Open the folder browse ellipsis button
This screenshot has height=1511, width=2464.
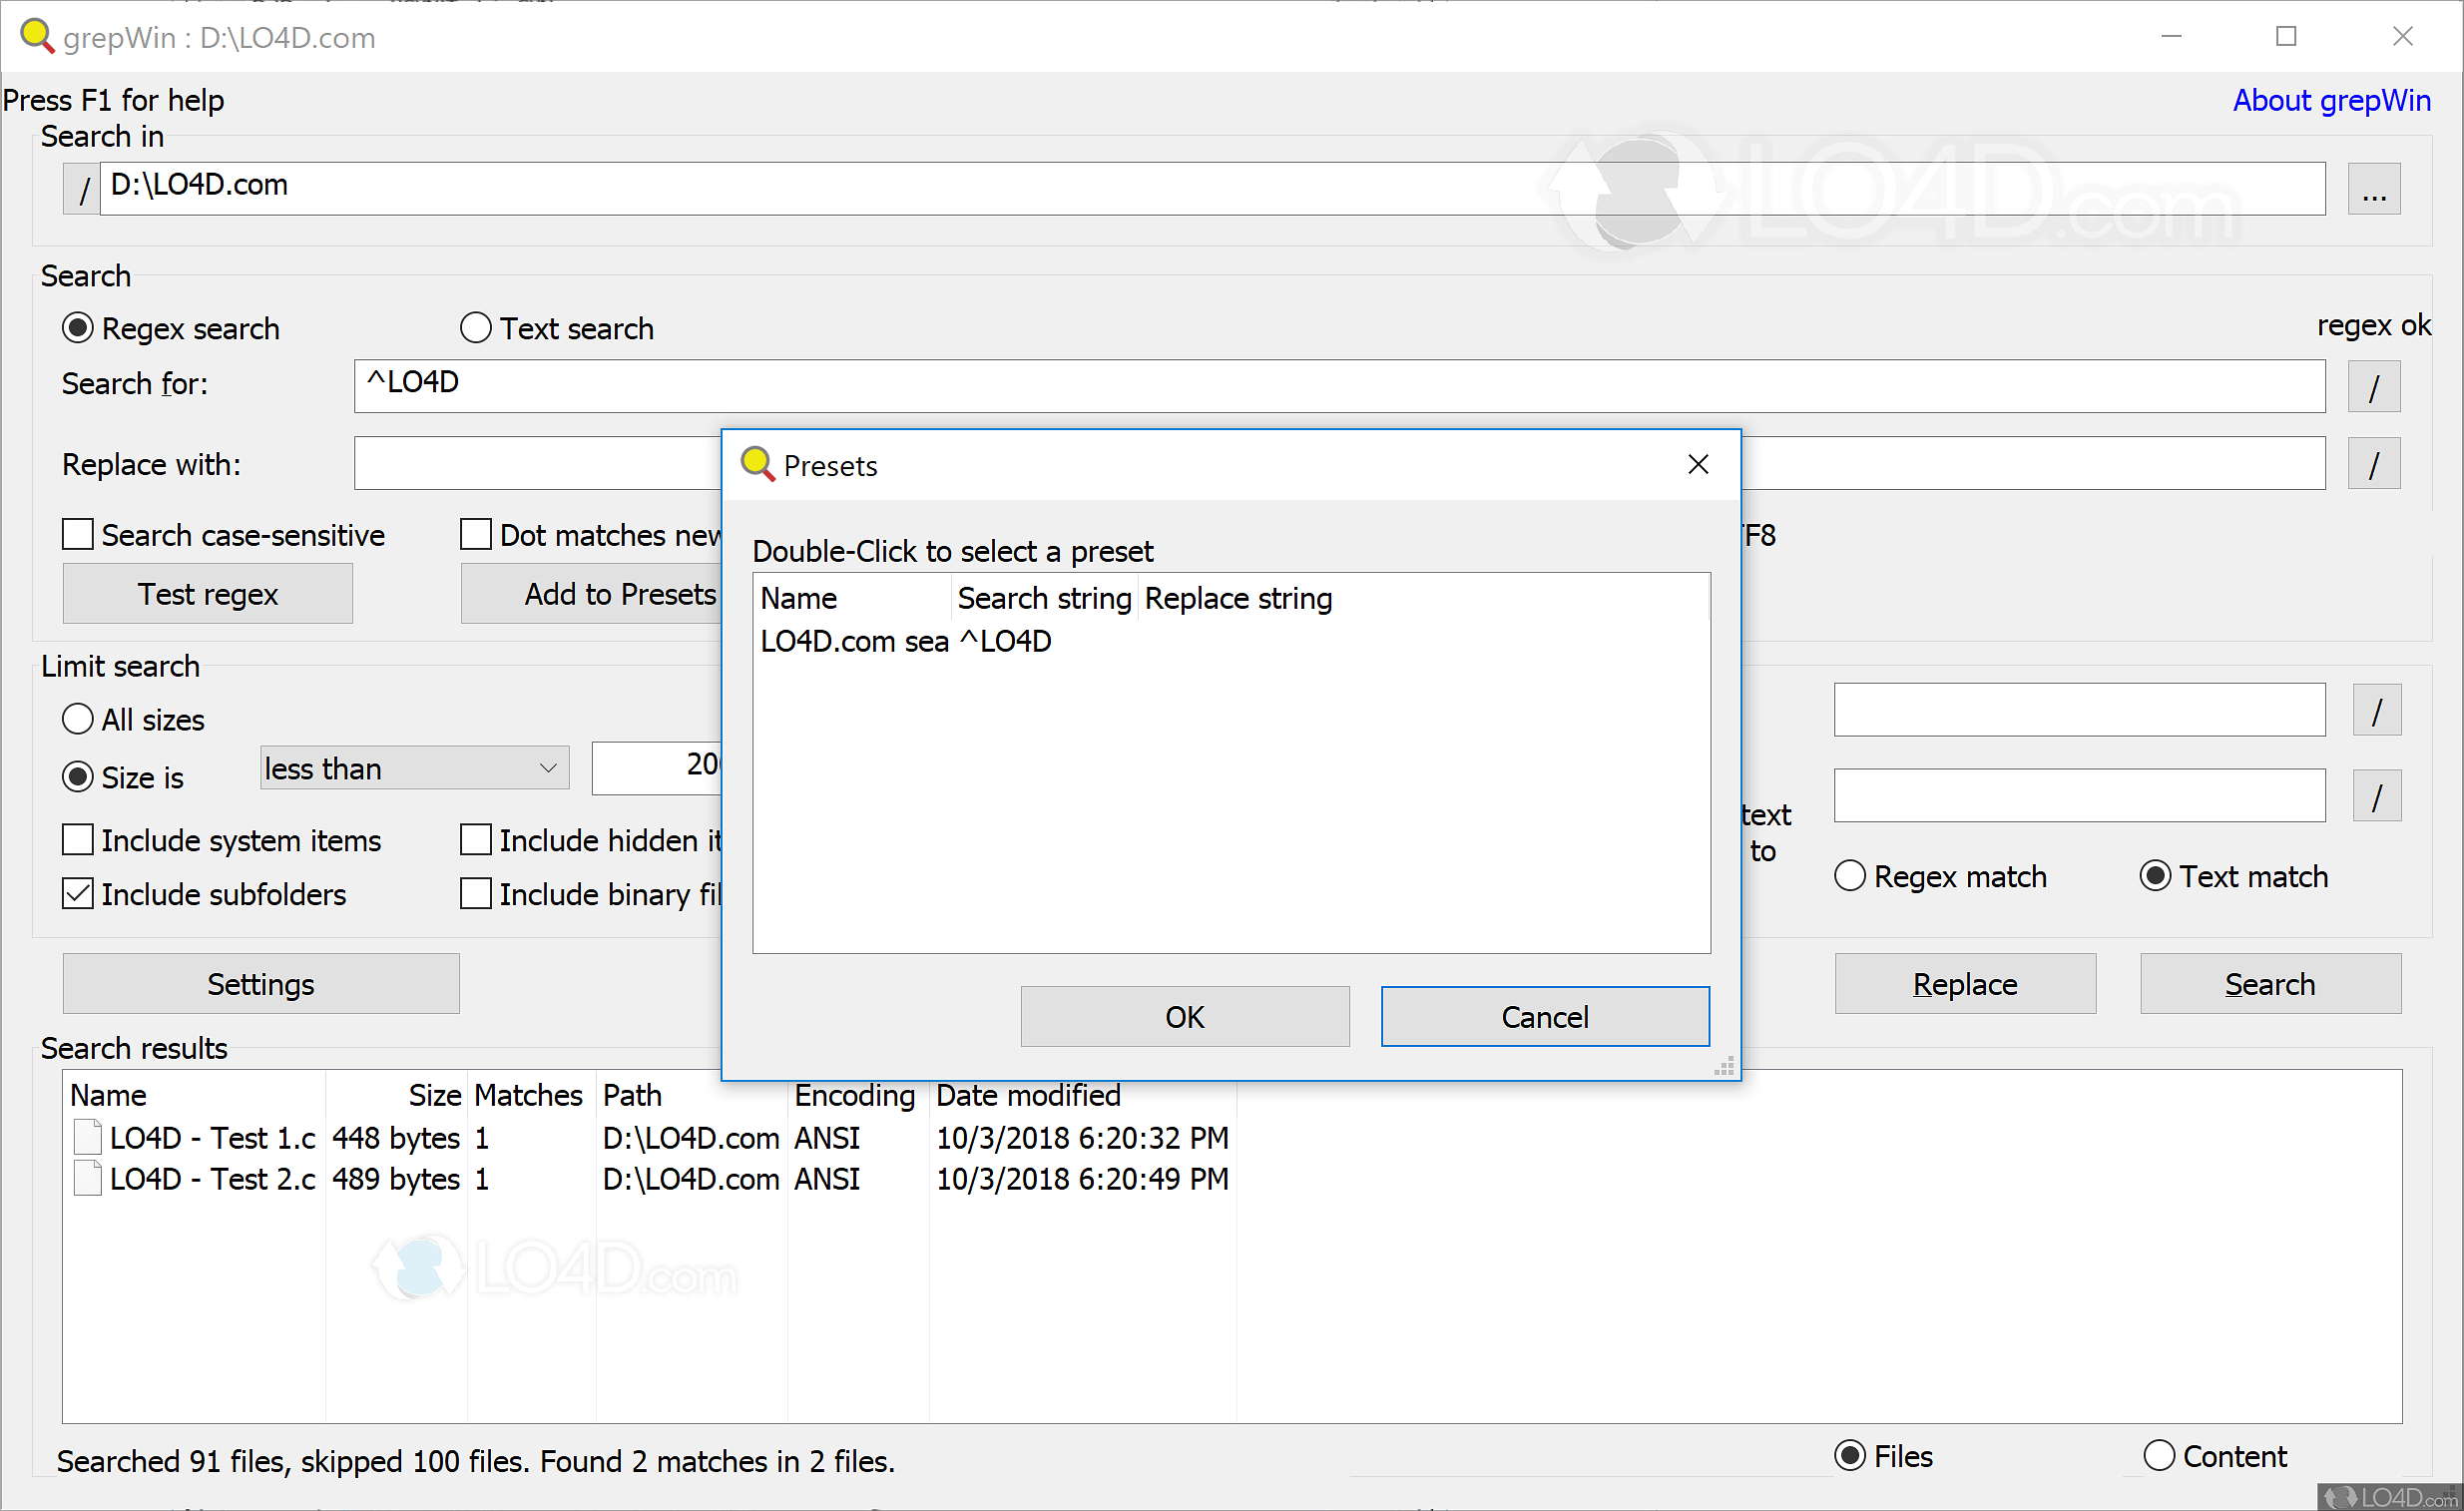pos(2373,189)
